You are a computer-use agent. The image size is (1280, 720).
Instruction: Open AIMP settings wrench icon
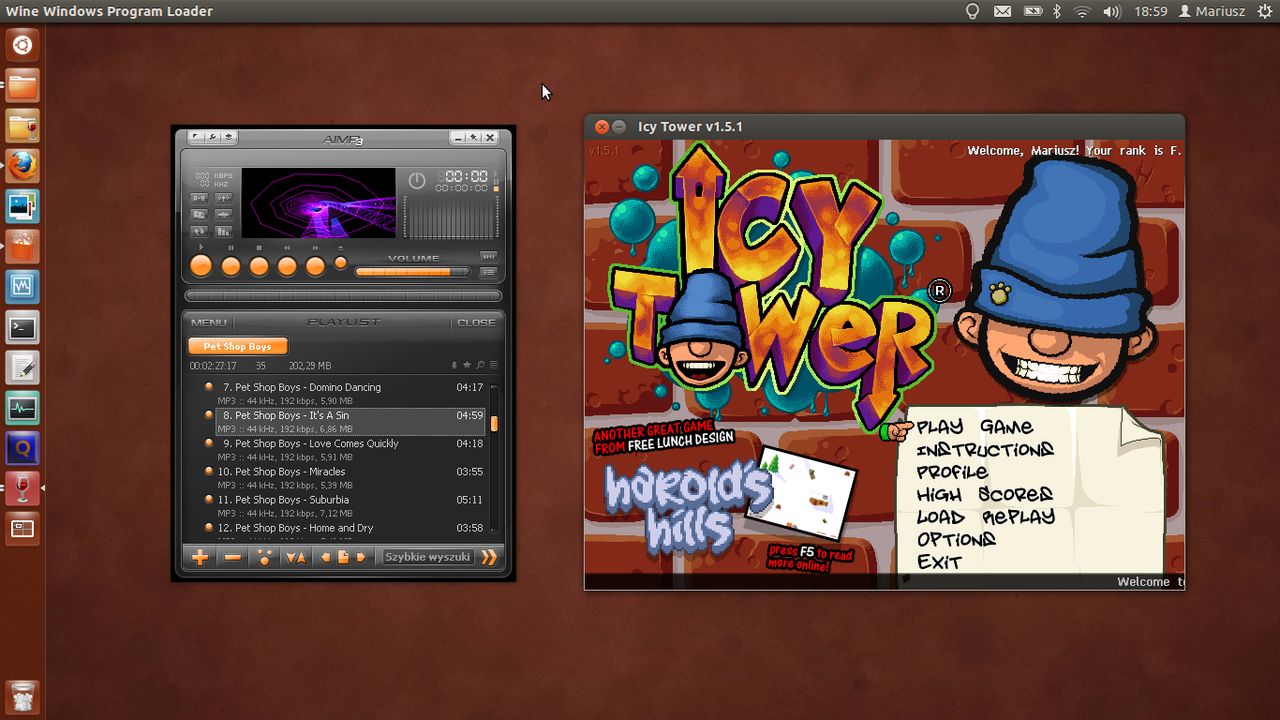pos(212,137)
